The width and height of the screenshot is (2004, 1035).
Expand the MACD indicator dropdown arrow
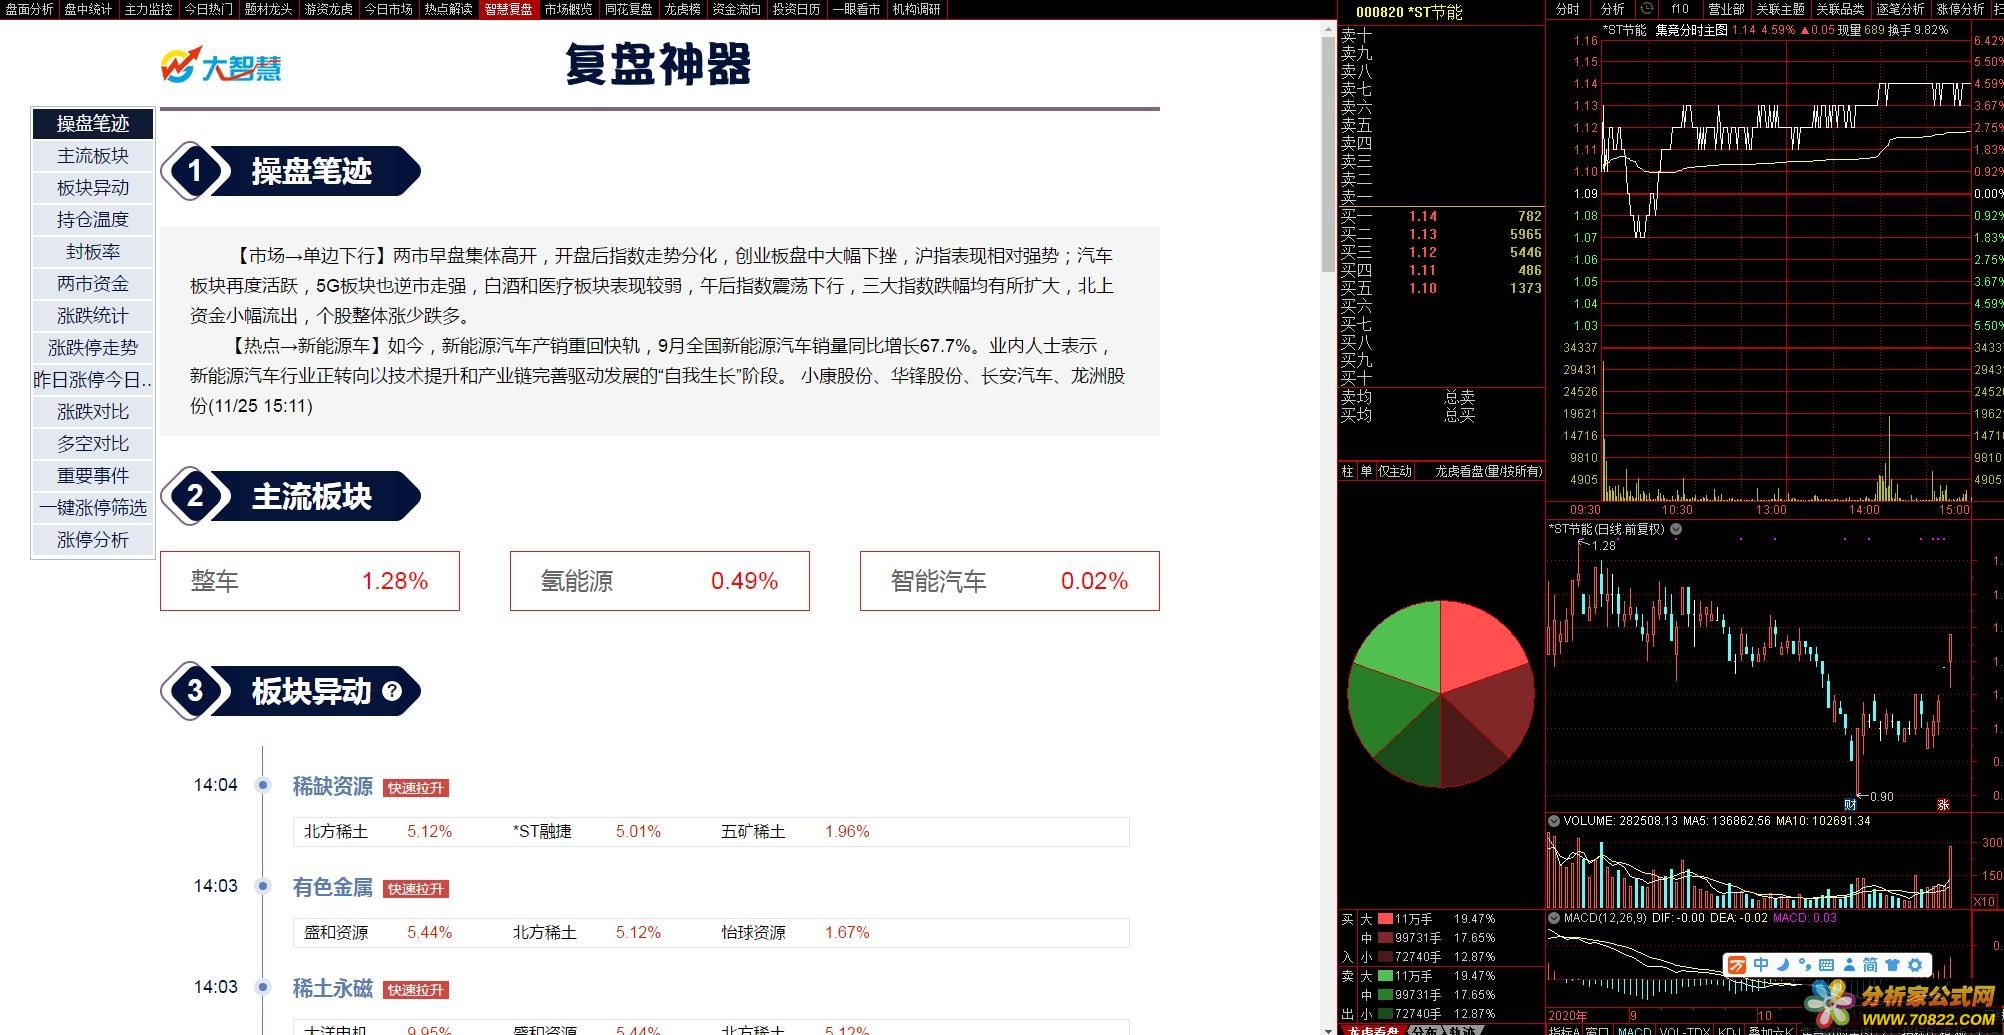(x=1554, y=918)
